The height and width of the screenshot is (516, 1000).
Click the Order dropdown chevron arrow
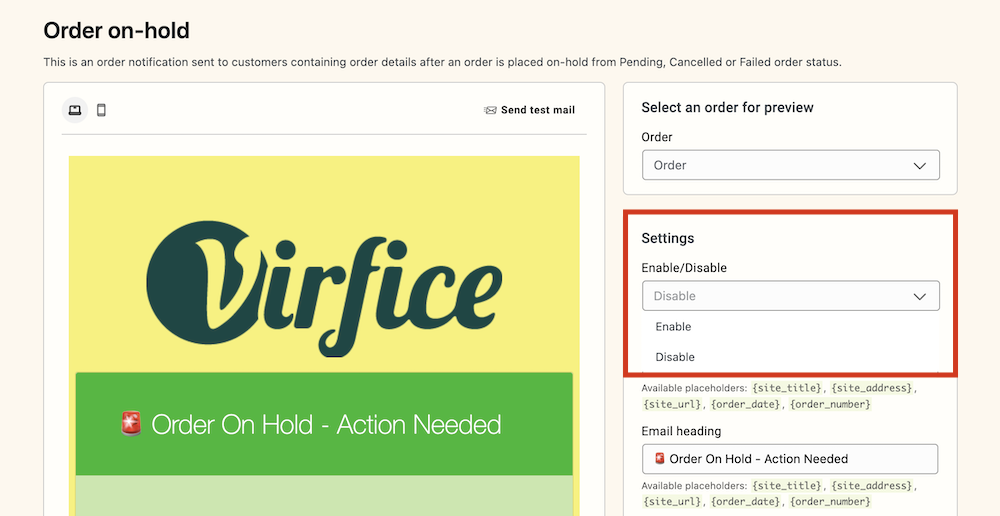[919, 166]
